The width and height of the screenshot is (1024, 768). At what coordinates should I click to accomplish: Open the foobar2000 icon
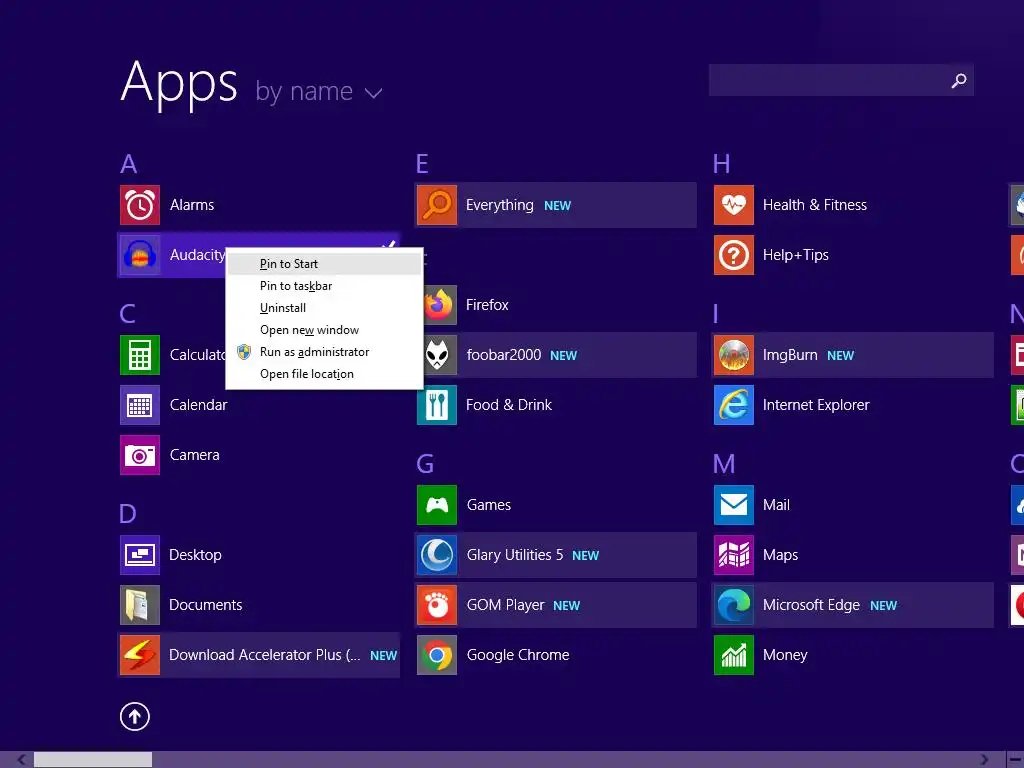point(440,355)
